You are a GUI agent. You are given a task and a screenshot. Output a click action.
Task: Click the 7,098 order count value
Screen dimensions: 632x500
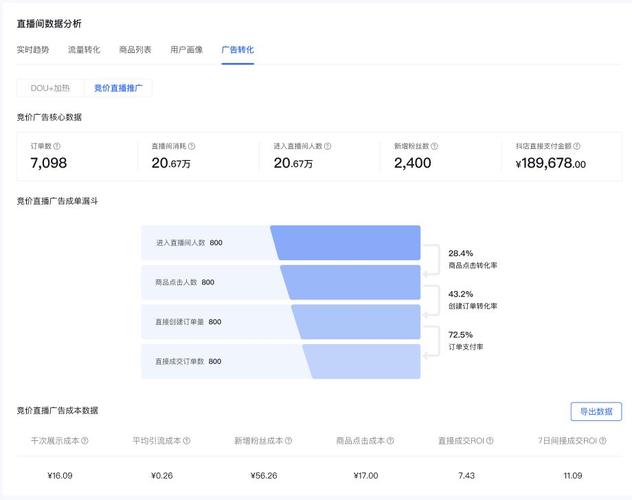(49, 163)
